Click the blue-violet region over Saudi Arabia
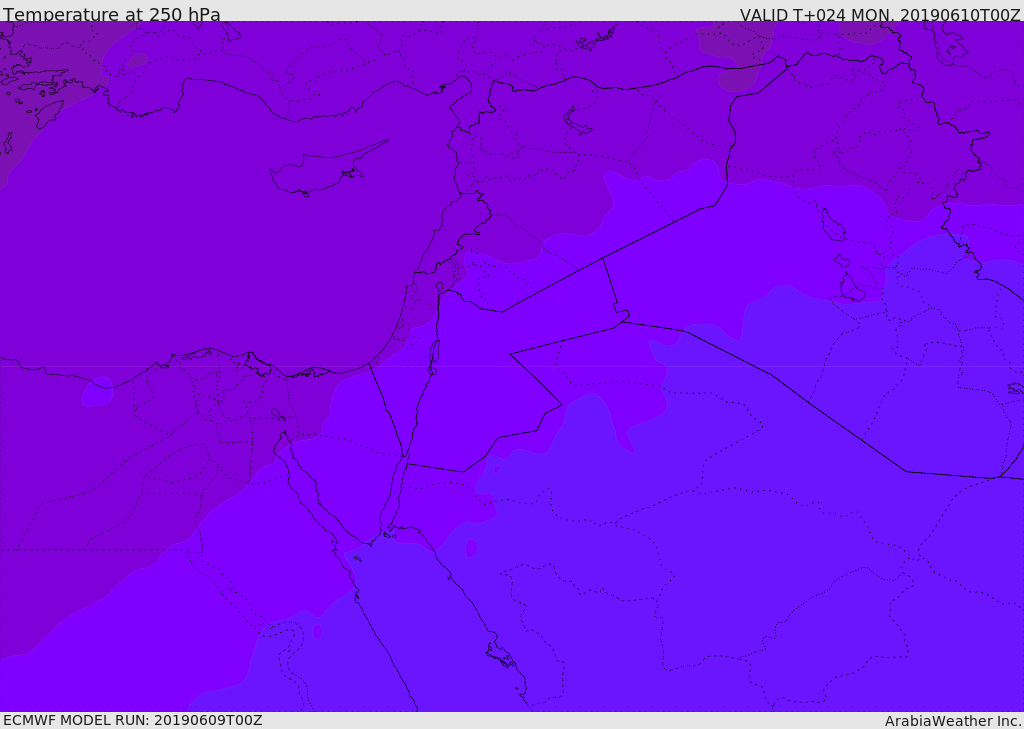 tap(750, 560)
